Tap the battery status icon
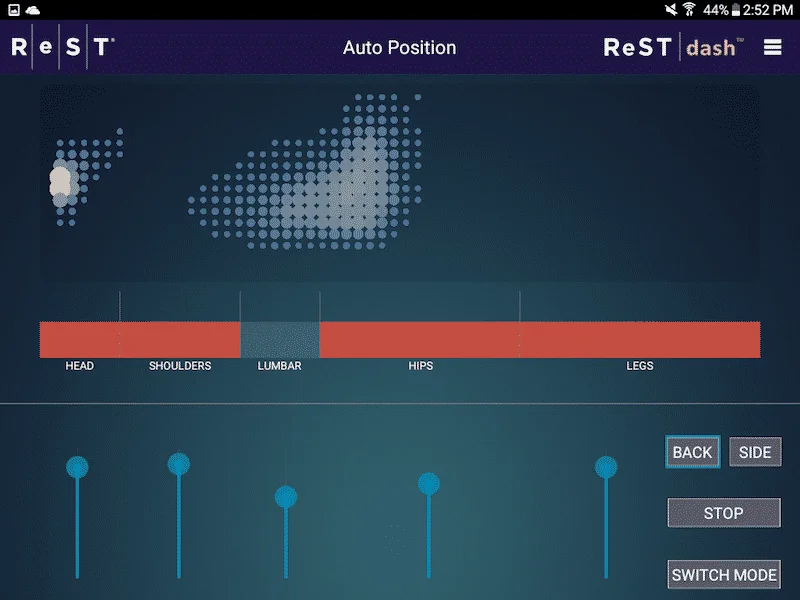The image size is (800, 600). pos(736,9)
